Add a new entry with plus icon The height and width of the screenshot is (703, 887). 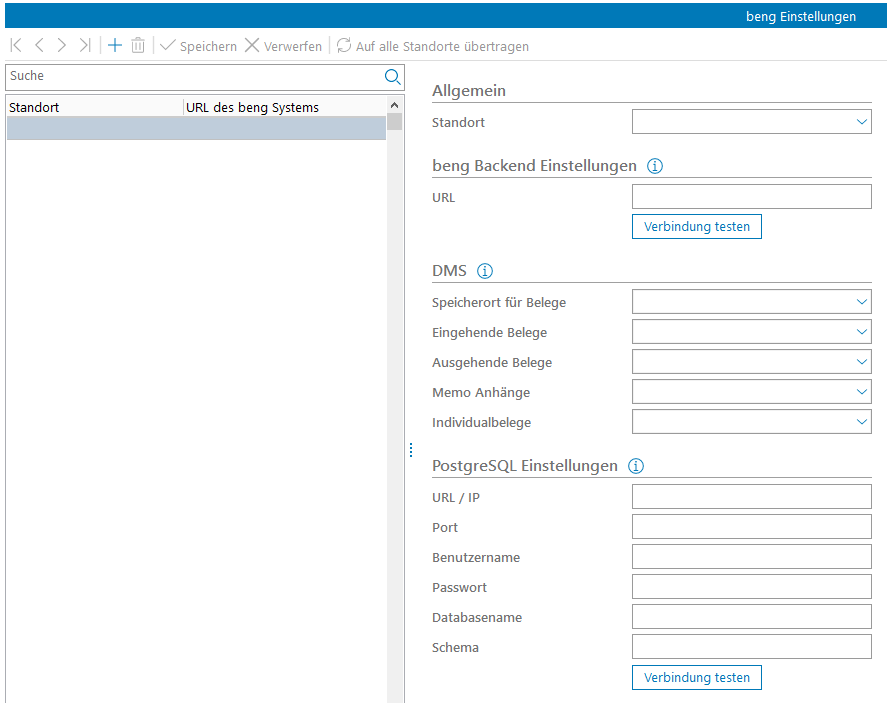tap(115, 46)
